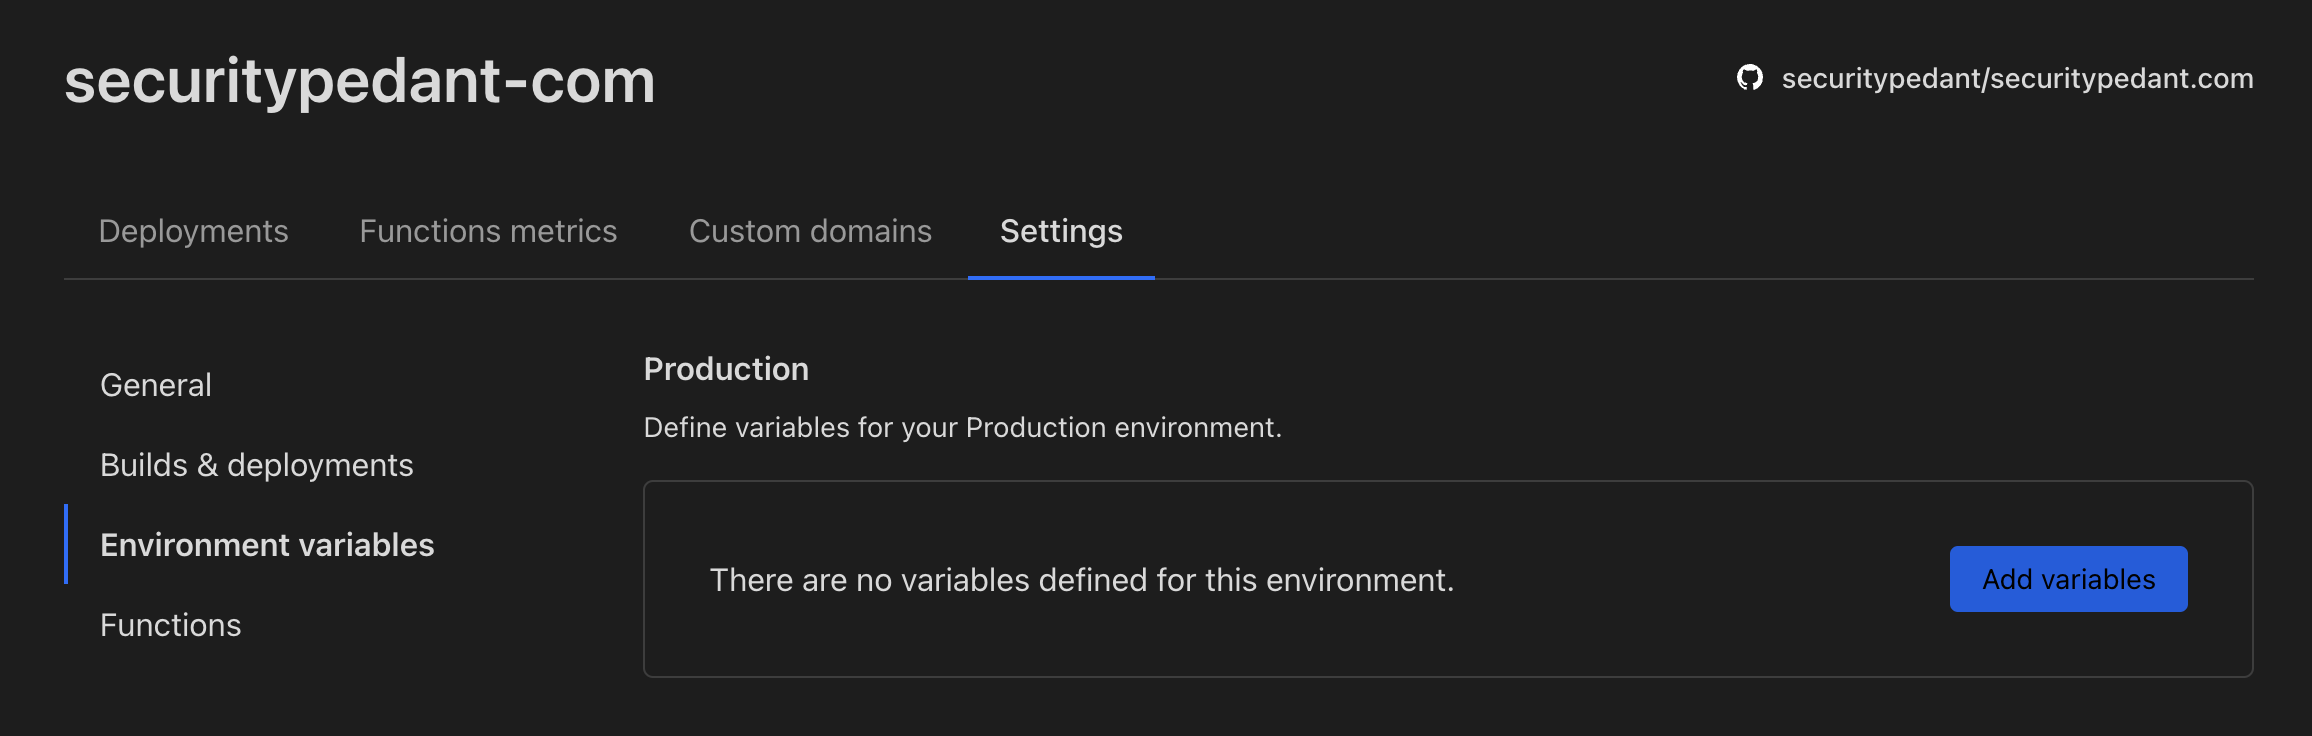This screenshot has width=2312, height=736.
Task: Click the GitHub octocat icon
Action: pyautogui.click(x=1750, y=78)
